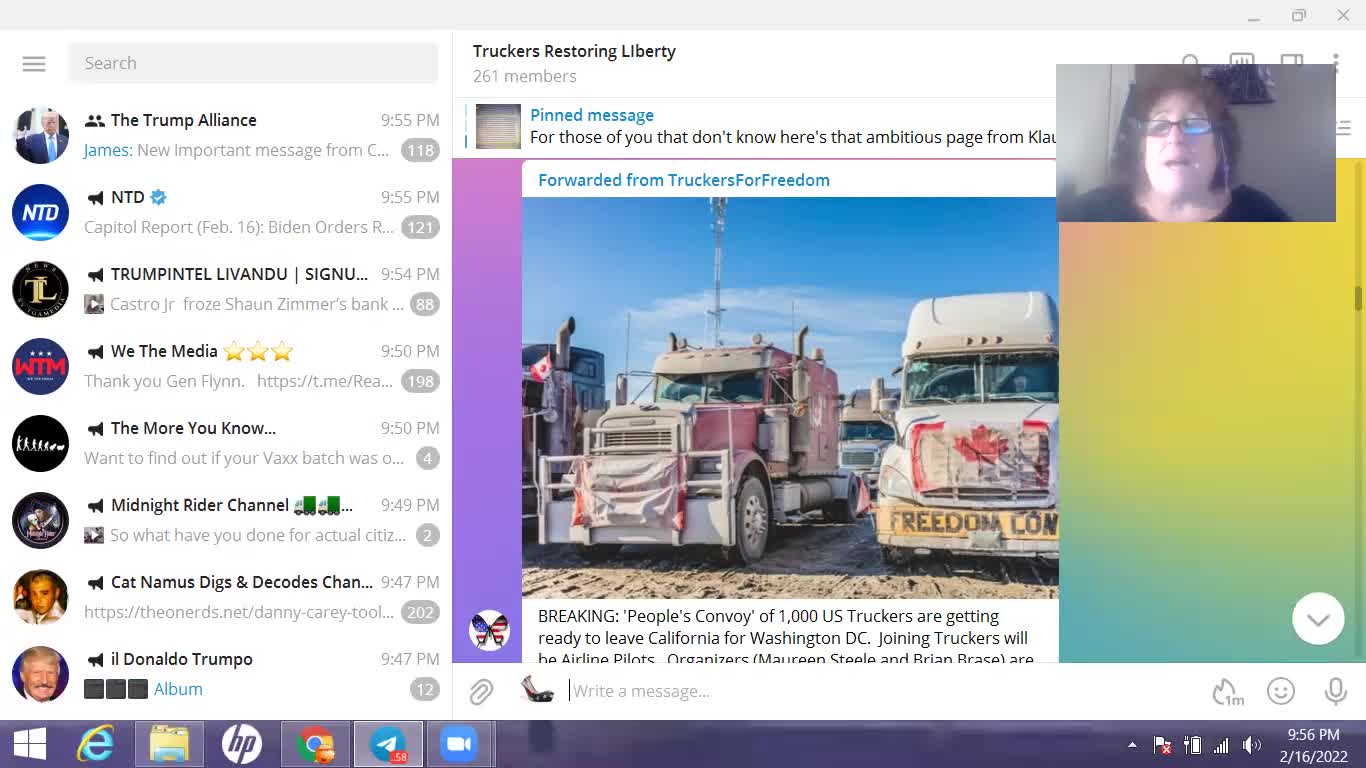The image size is (1366, 768).
Task: Click the Telegram taskbar icon
Action: click(388, 744)
